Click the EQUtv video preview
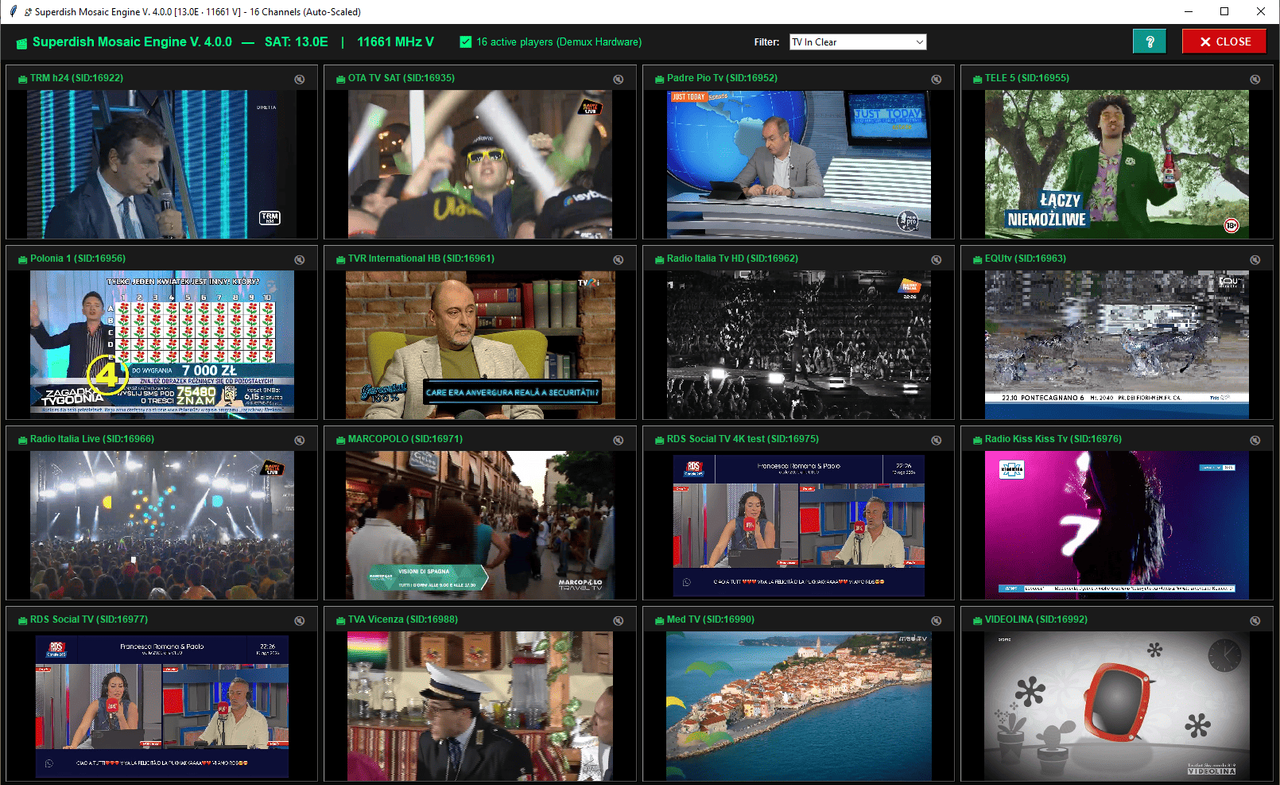The height and width of the screenshot is (785, 1280). (1117, 344)
